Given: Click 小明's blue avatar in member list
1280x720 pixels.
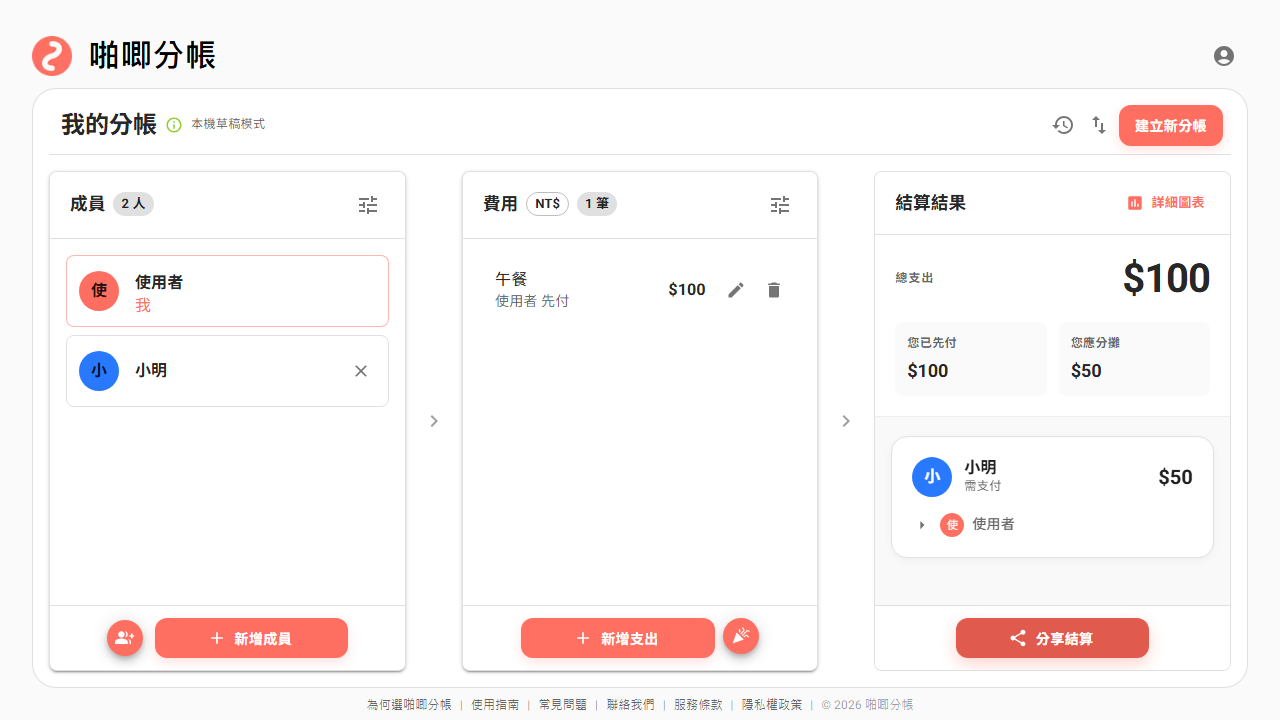Looking at the screenshot, I should click(99, 371).
